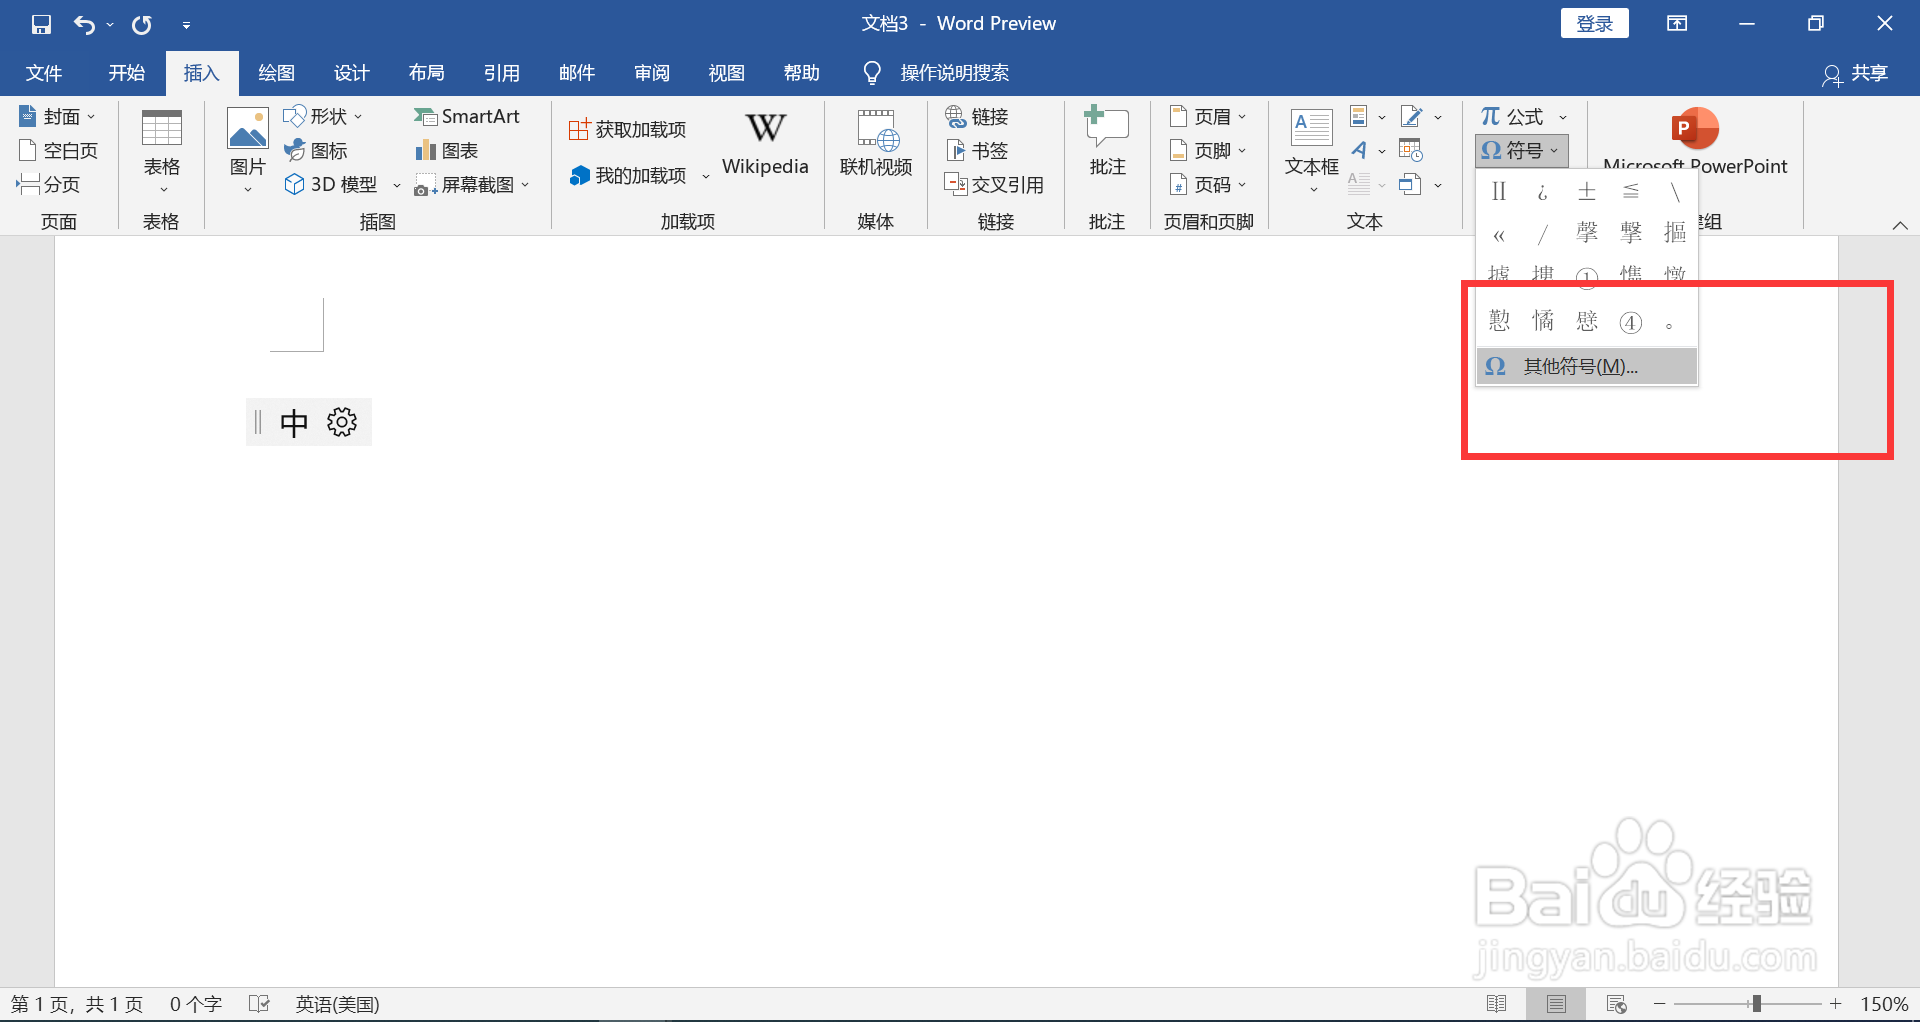Click the Wikipedia add-in icon
1920x1022 pixels.
point(765,140)
